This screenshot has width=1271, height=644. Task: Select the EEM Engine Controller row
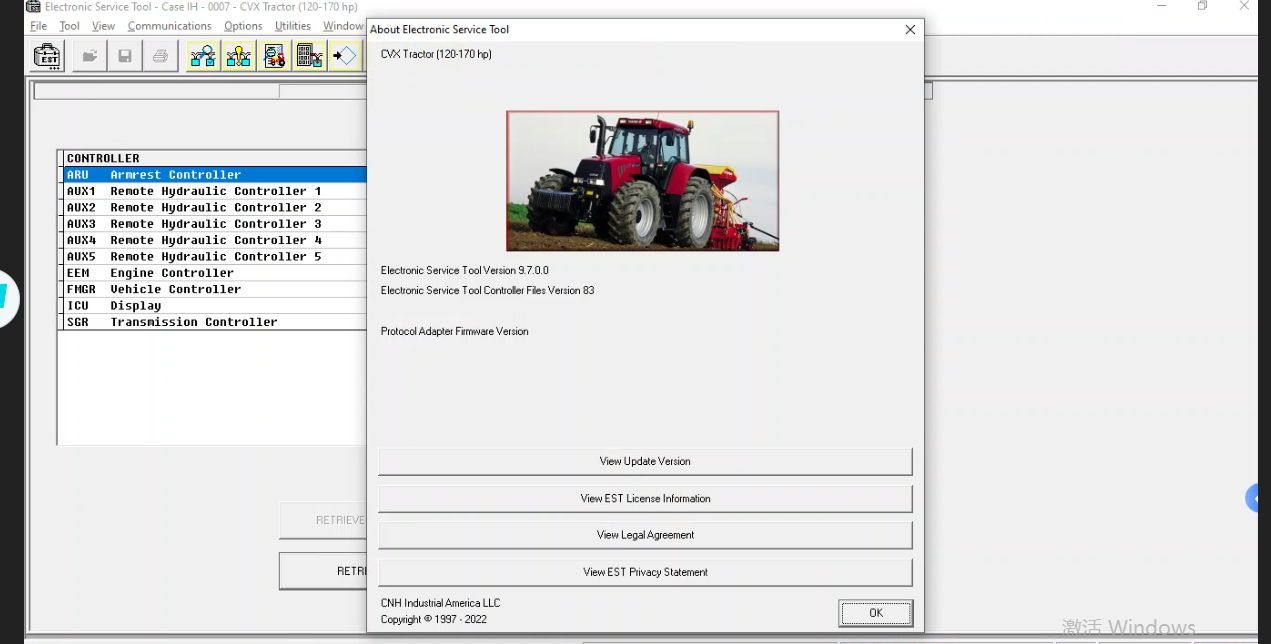(x=215, y=273)
